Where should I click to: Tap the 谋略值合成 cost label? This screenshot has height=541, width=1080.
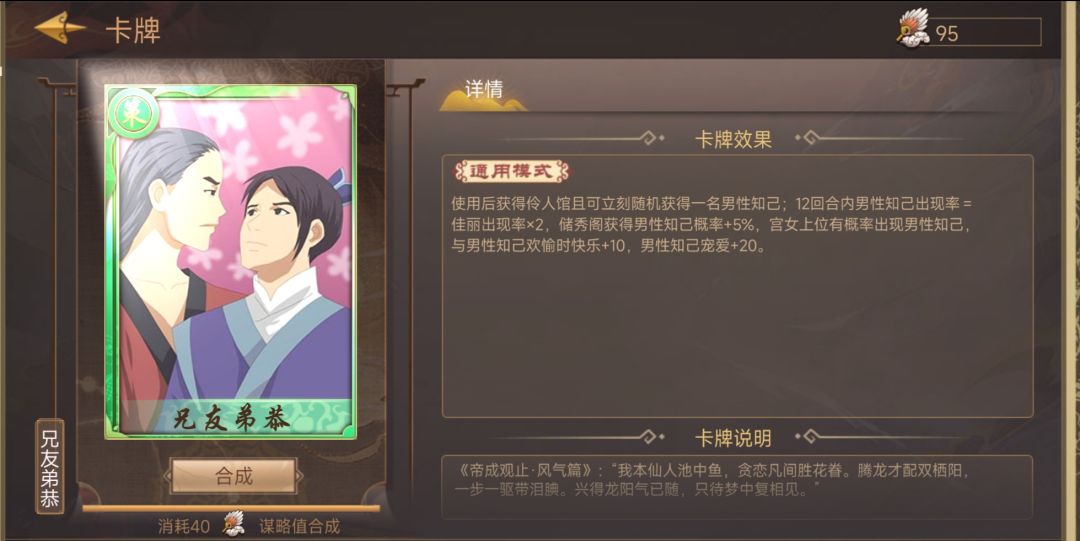tap(300, 527)
